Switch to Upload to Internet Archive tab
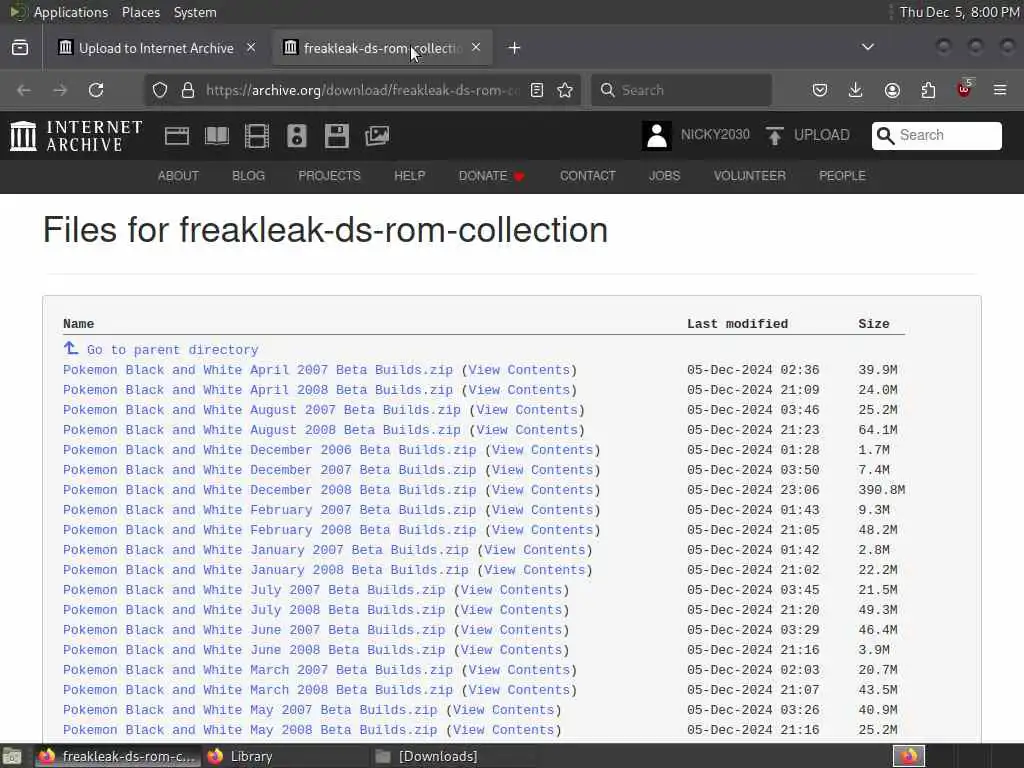Screen dimensions: 1024x768 pos(156,48)
